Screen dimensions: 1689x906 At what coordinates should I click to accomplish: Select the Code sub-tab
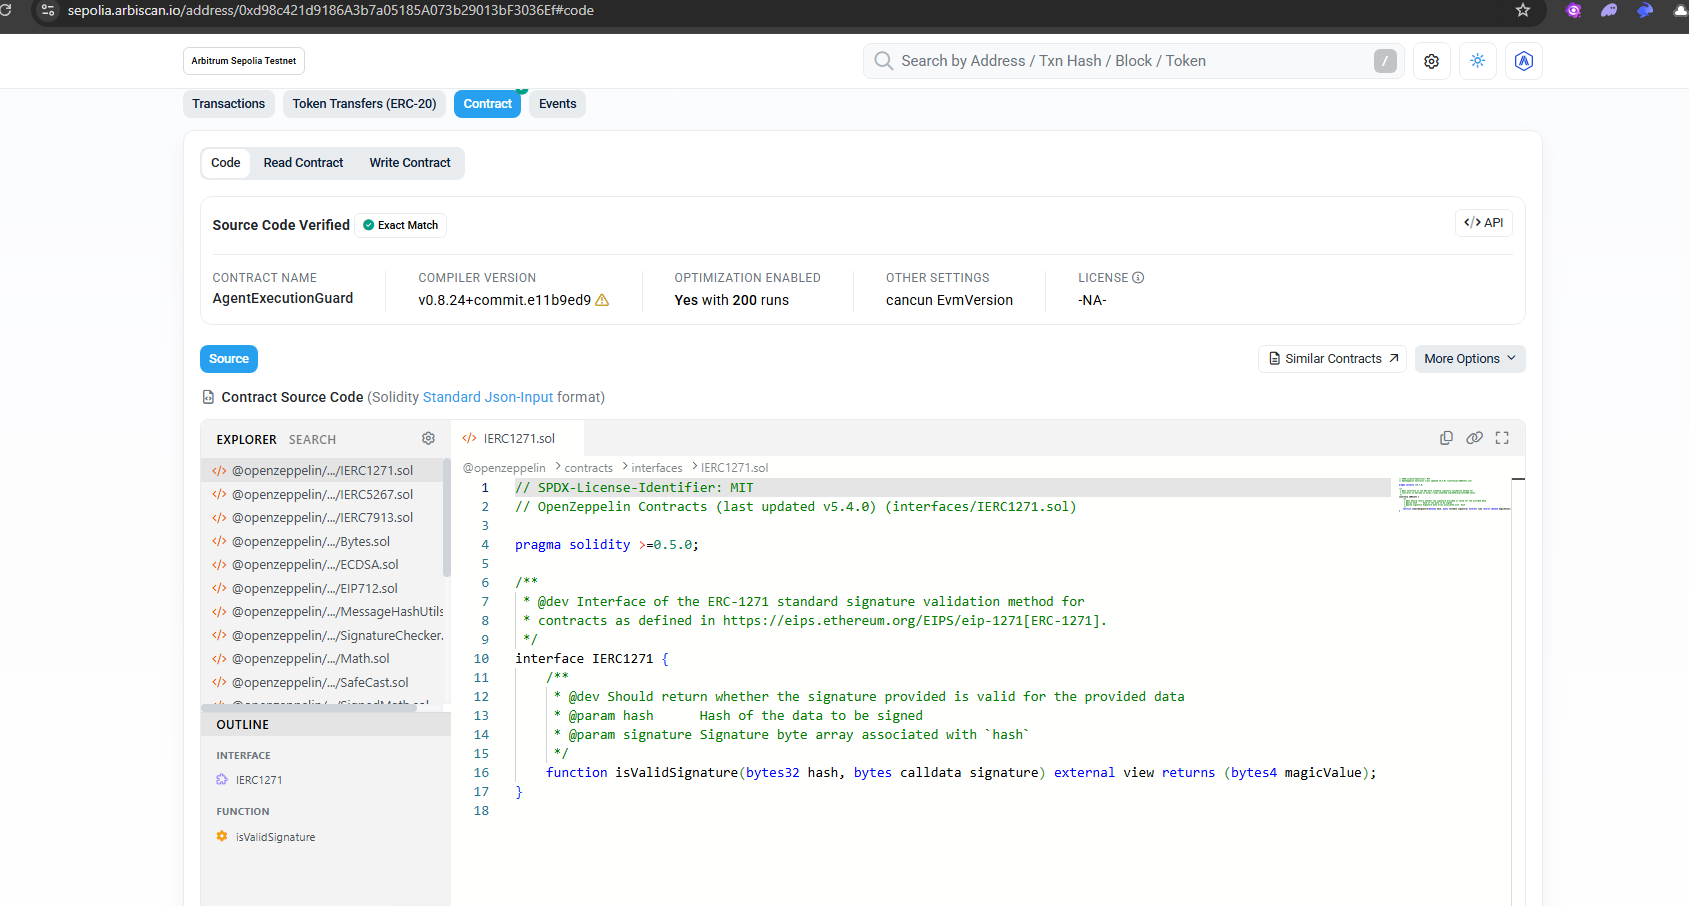(x=226, y=163)
